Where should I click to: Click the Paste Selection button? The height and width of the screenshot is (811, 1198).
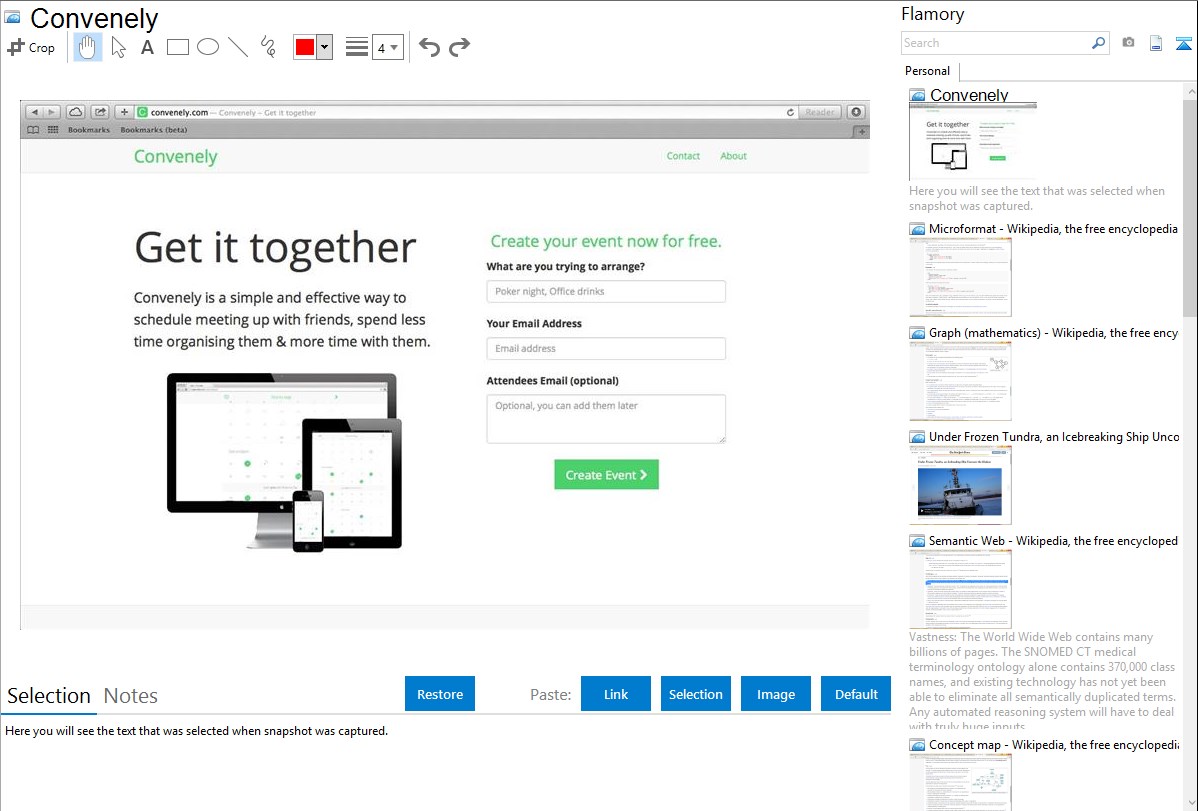(x=695, y=693)
